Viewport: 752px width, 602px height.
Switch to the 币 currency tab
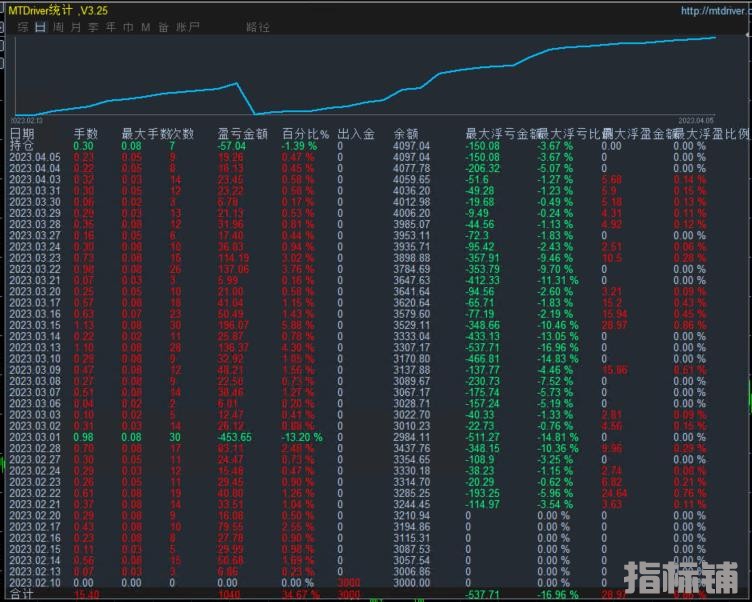coord(129,27)
